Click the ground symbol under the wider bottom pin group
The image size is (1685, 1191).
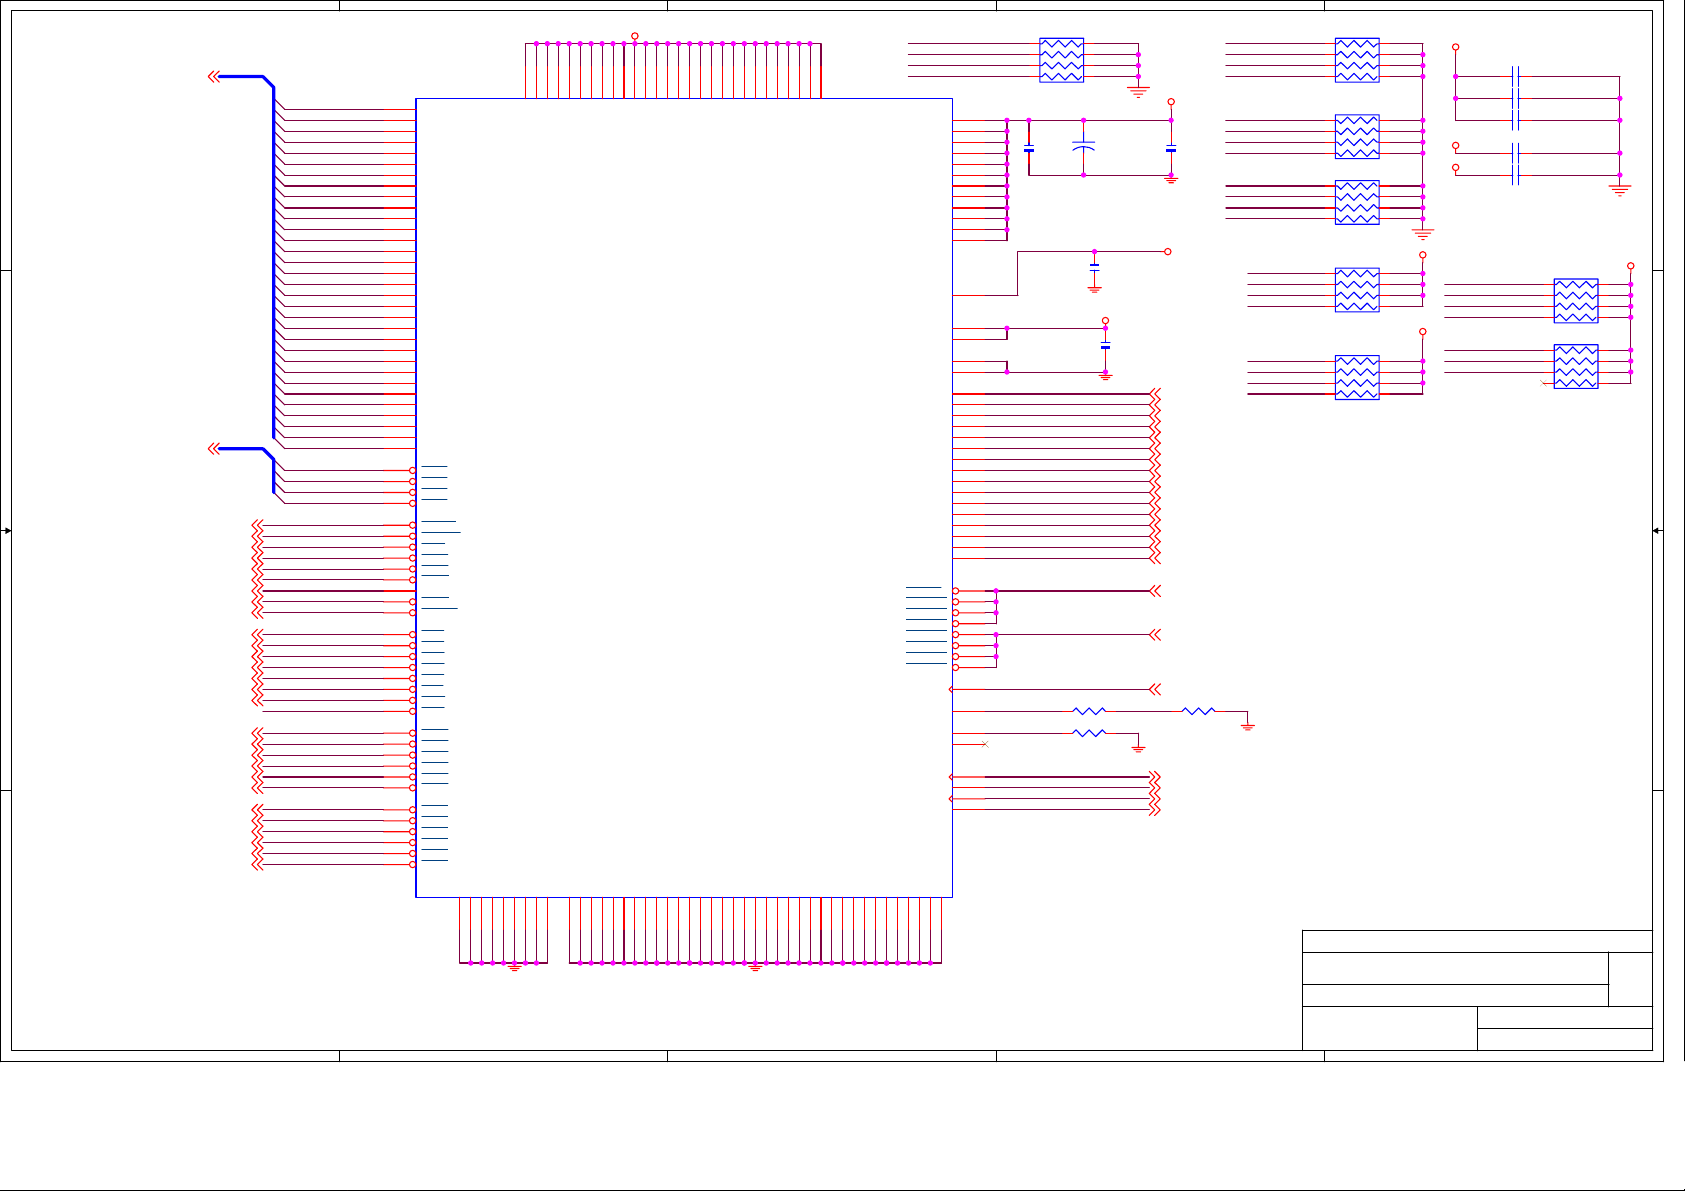point(755,967)
